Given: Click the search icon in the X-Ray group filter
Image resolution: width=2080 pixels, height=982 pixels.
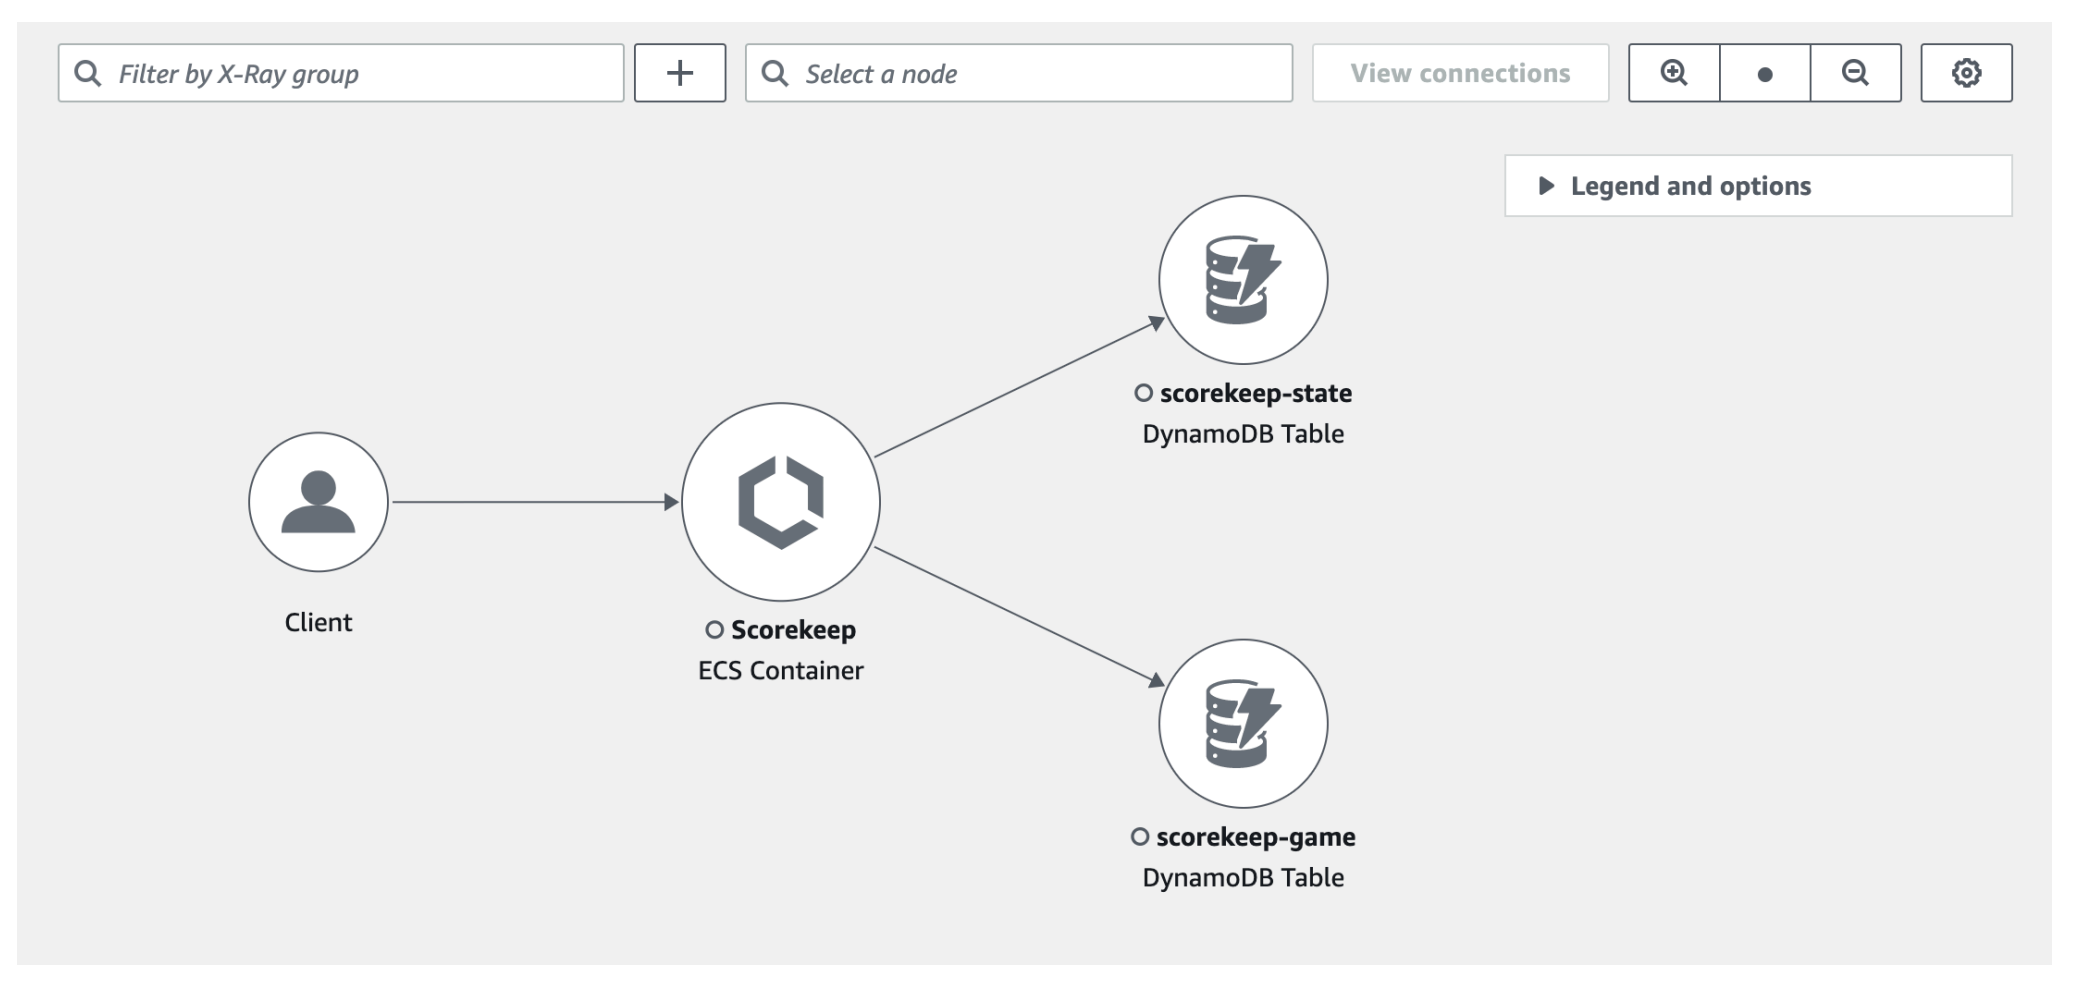Looking at the screenshot, I should [x=88, y=73].
